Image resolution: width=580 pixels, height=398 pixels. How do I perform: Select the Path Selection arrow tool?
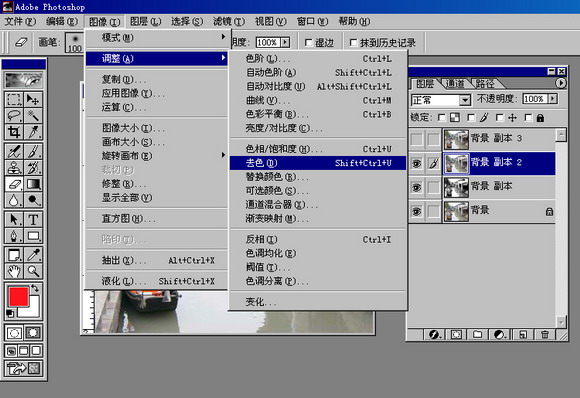tap(14, 219)
